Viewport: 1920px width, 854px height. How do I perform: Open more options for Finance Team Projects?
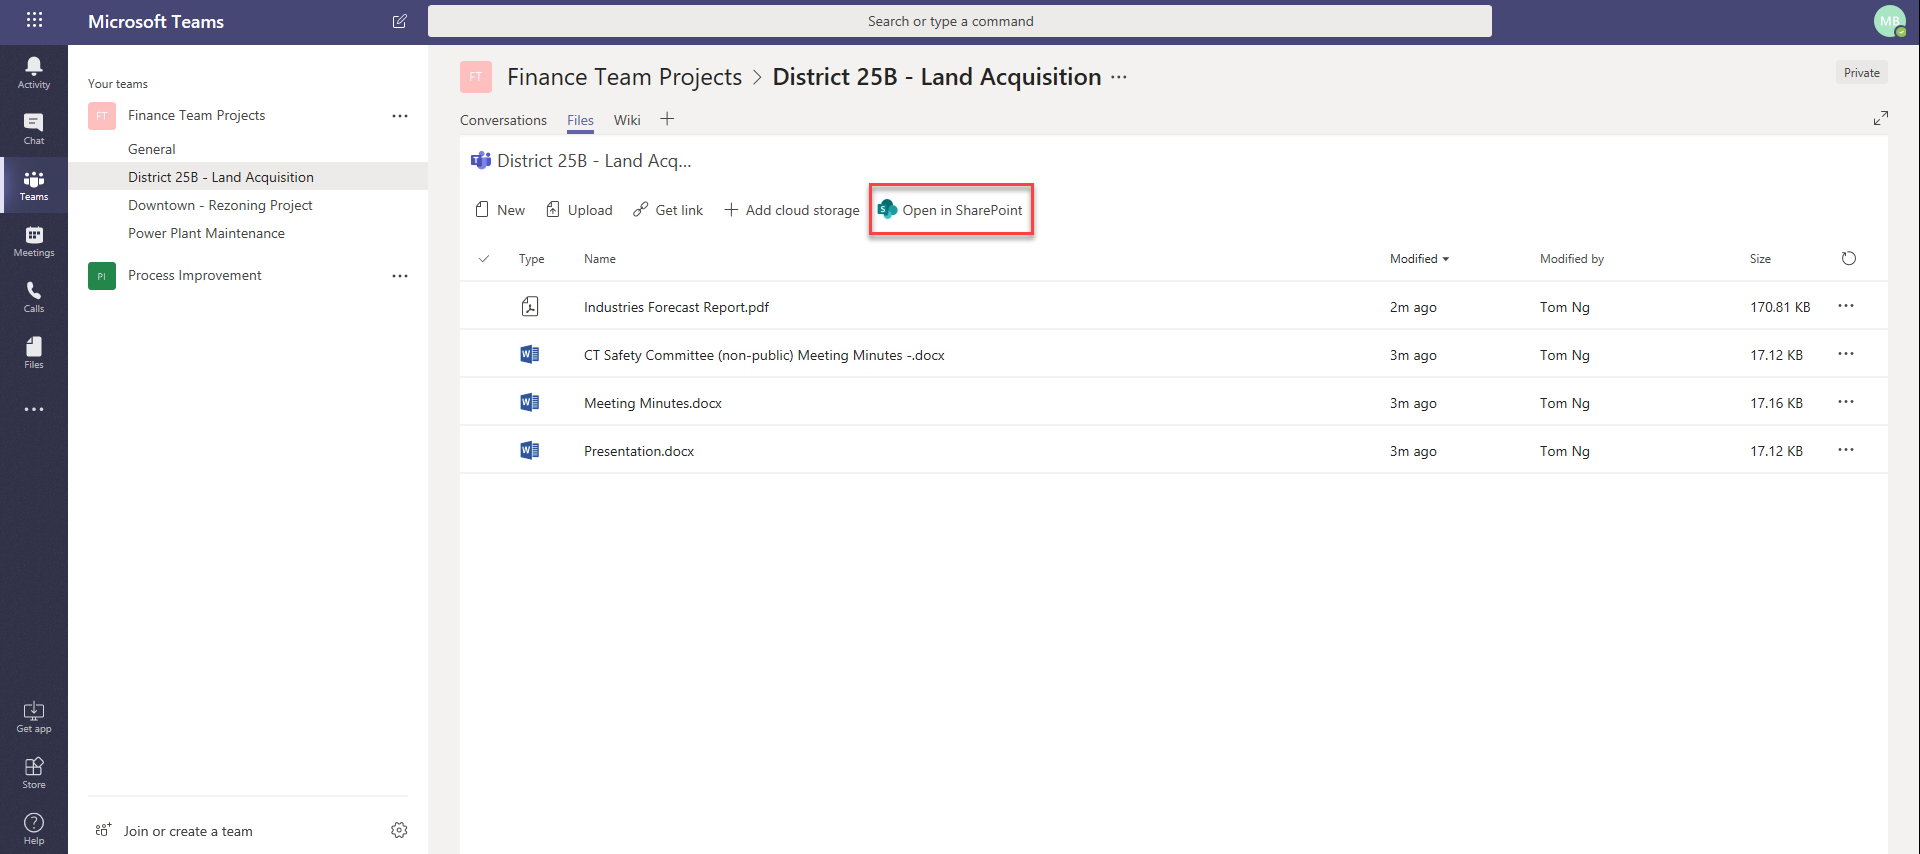[x=400, y=116]
